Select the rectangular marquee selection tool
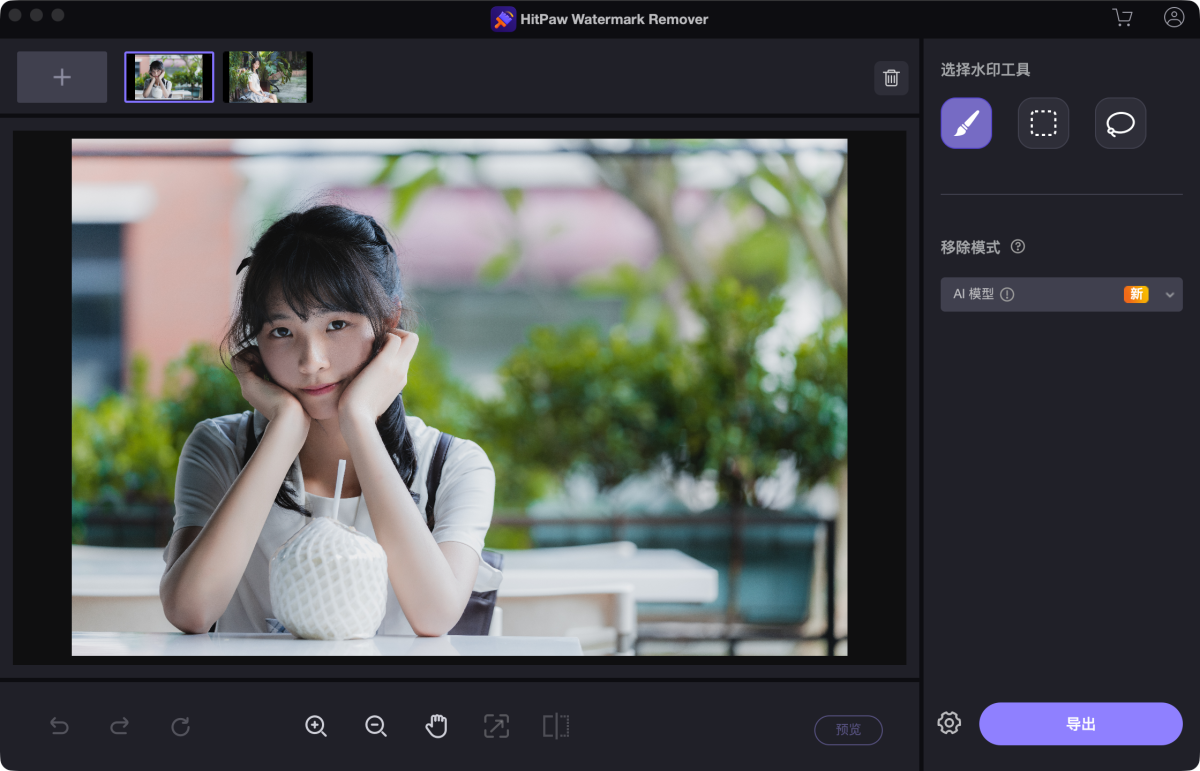1200x771 pixels. click(x=1043, y=123)
